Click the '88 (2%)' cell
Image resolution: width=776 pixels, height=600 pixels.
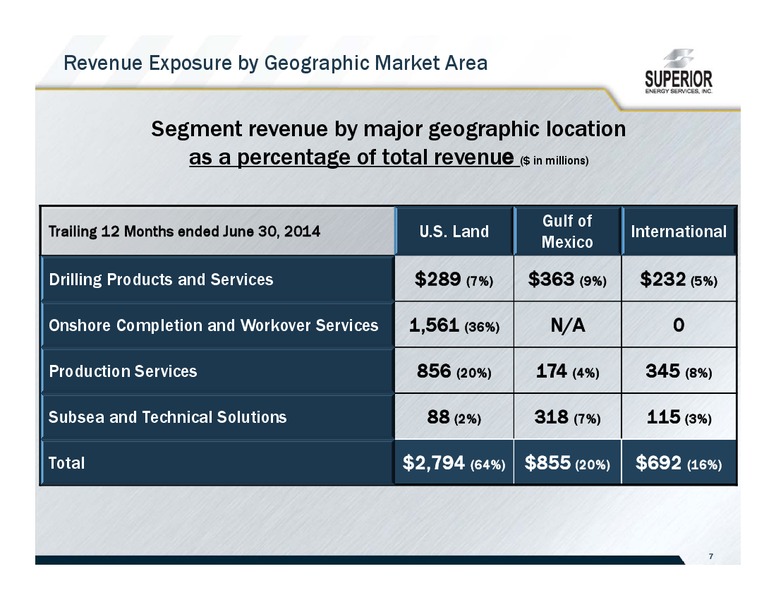(454, 417)
